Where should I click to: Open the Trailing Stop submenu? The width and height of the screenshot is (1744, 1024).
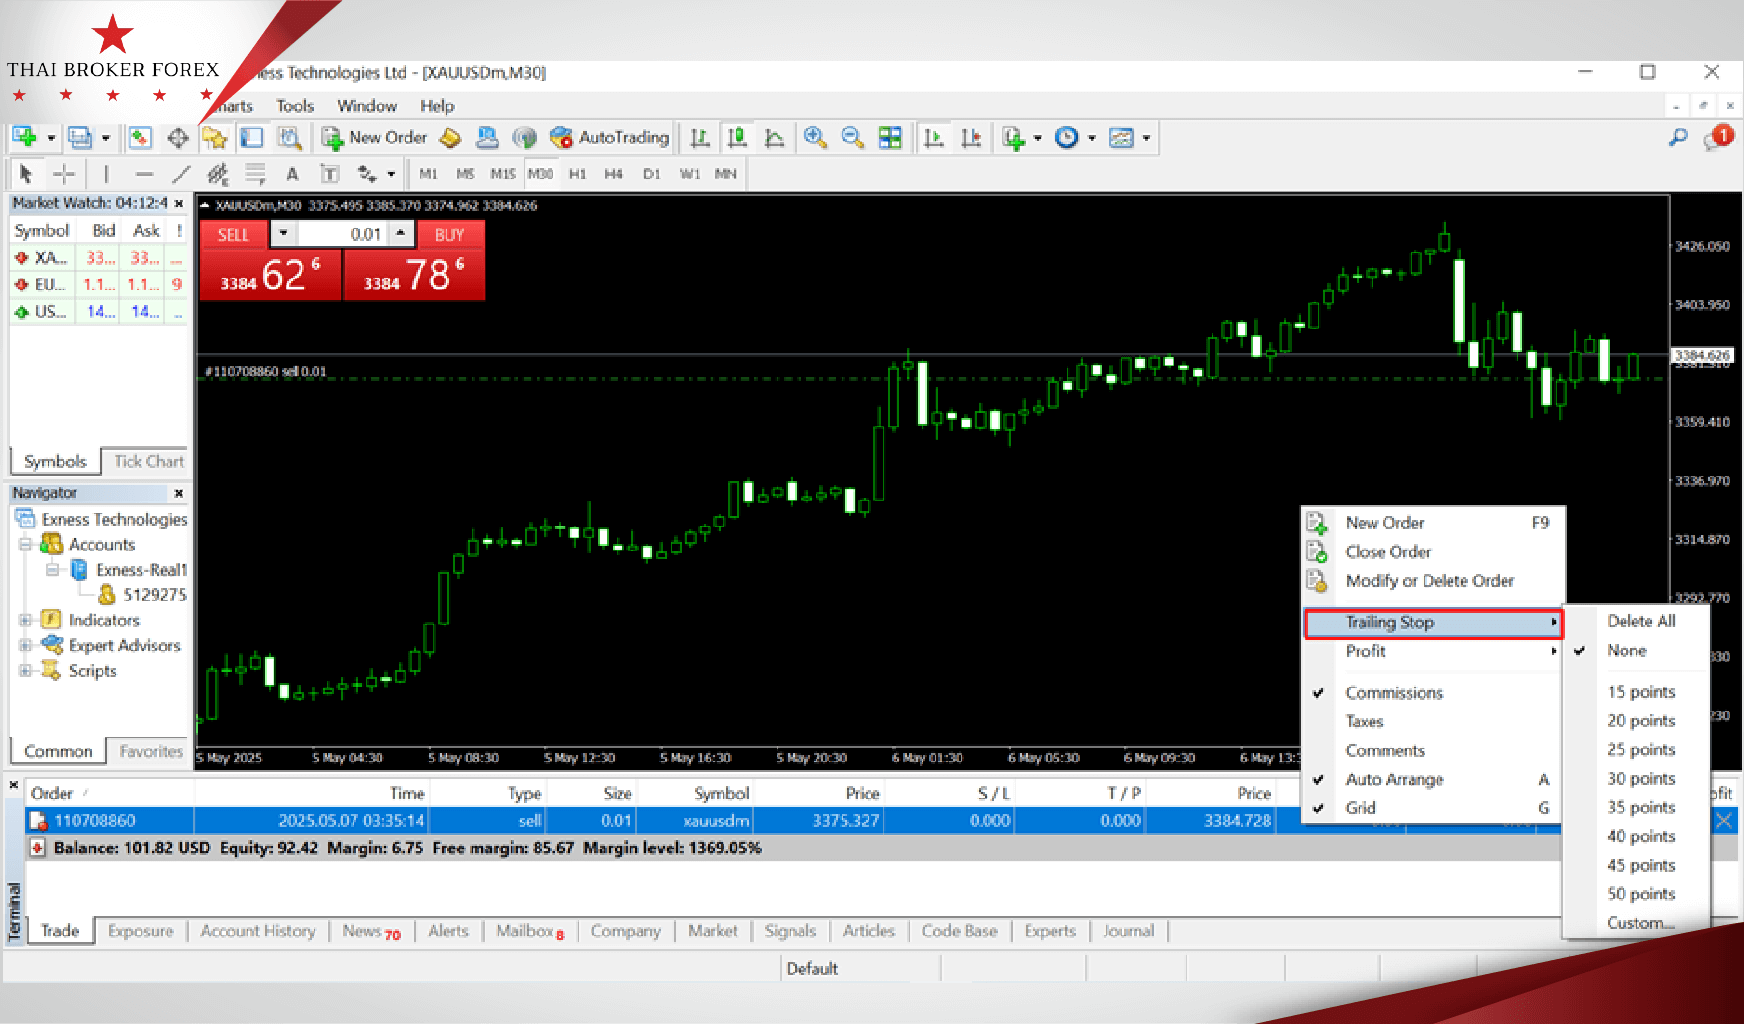(x=1433, y=622)
